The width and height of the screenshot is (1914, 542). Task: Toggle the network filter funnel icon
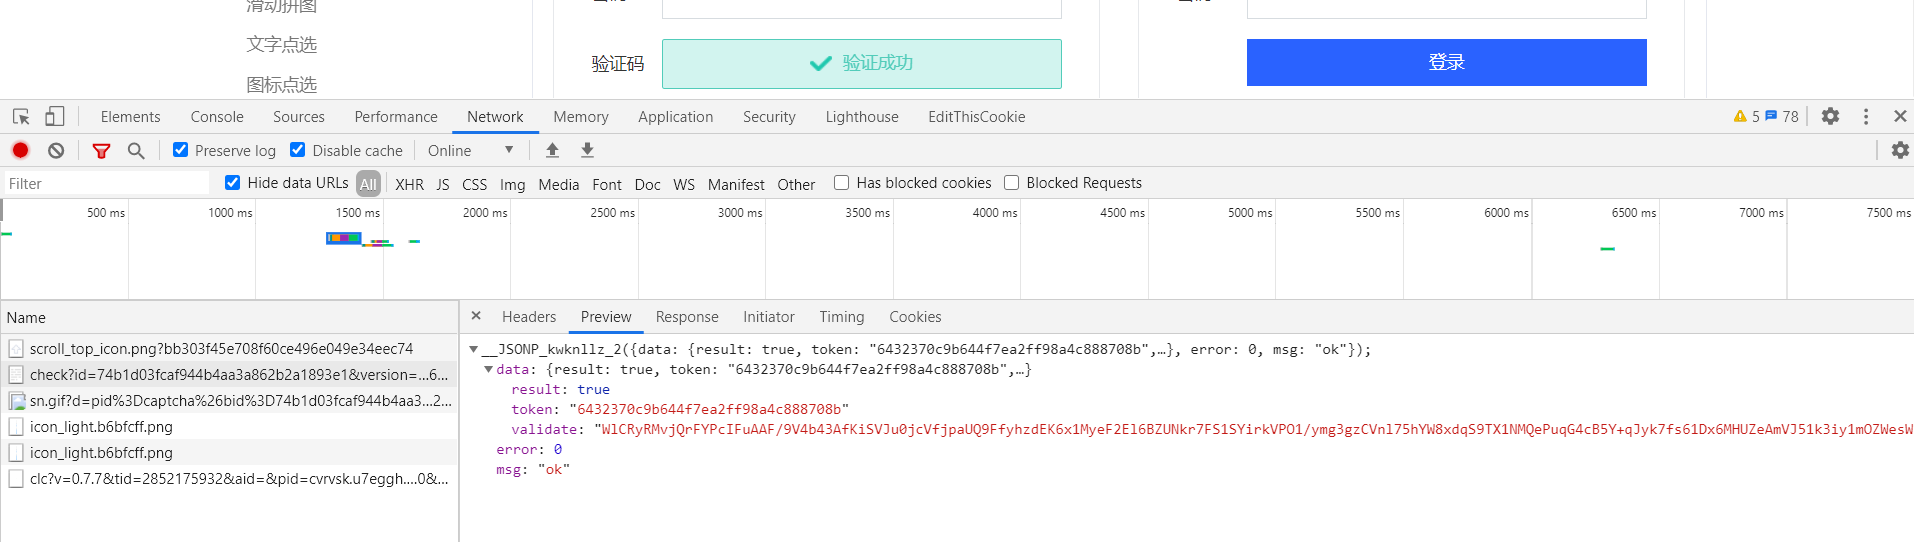click(101, 150)
